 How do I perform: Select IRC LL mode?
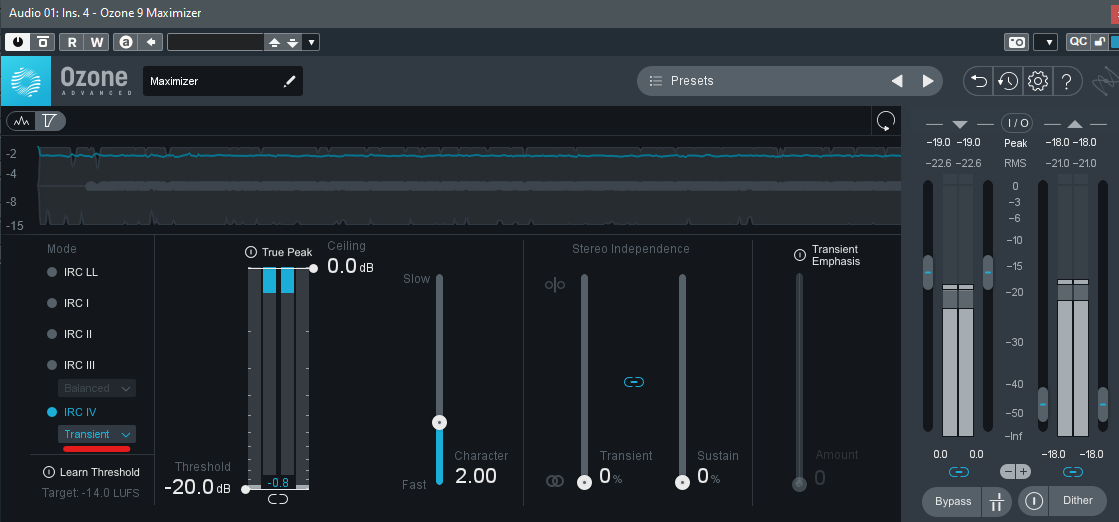72,272
